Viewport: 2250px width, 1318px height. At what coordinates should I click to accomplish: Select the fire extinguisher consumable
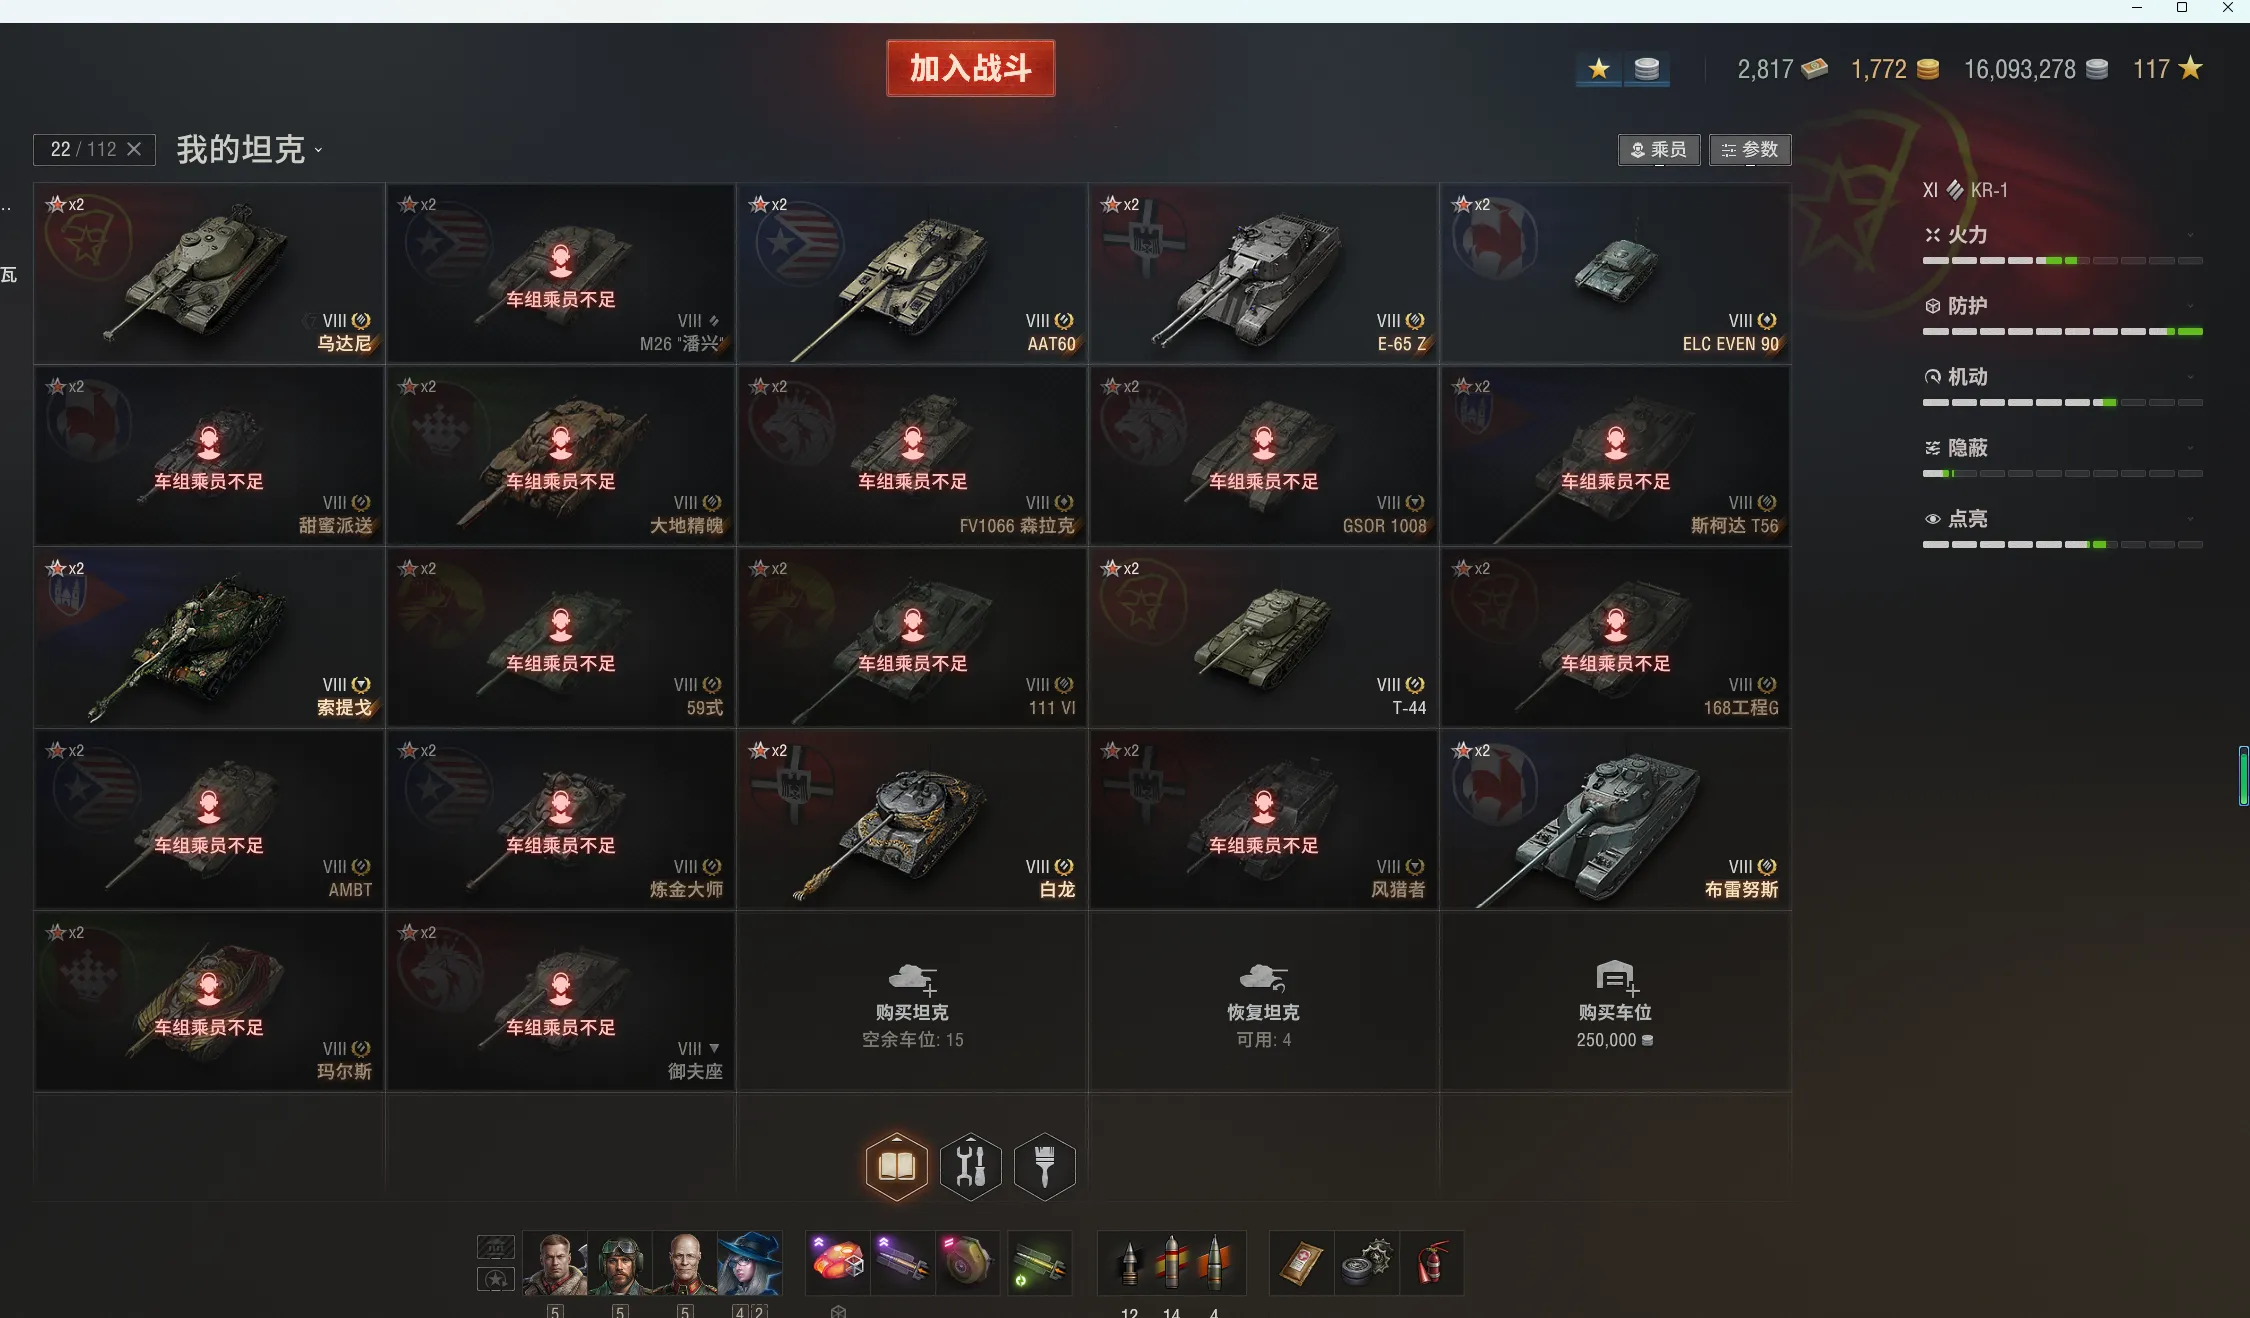(x=1432, y=1263)
